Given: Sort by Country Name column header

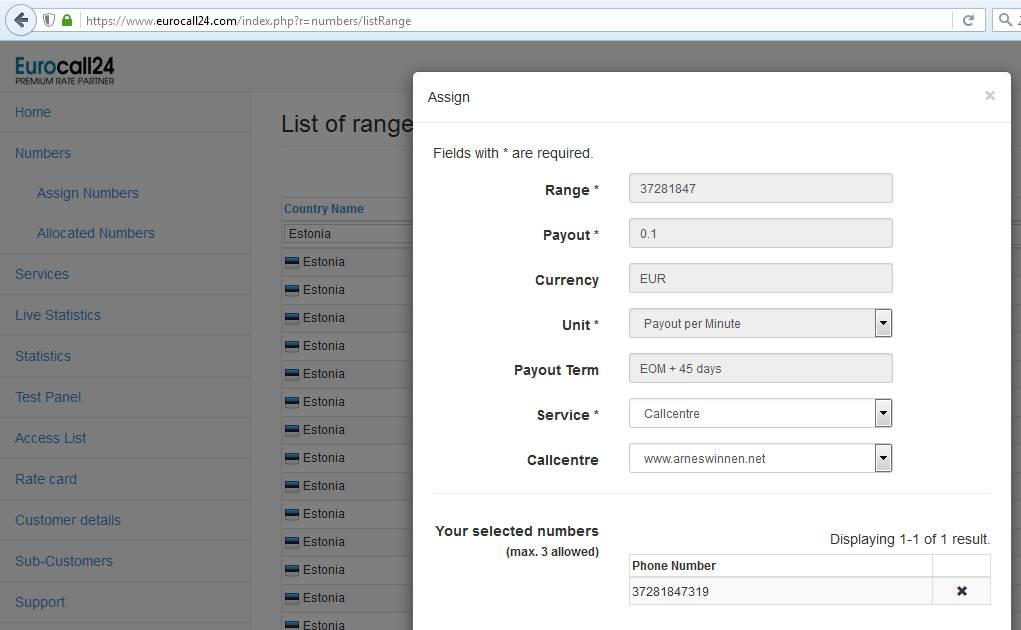Looking at the screenshot, I should tap(324, 209).
